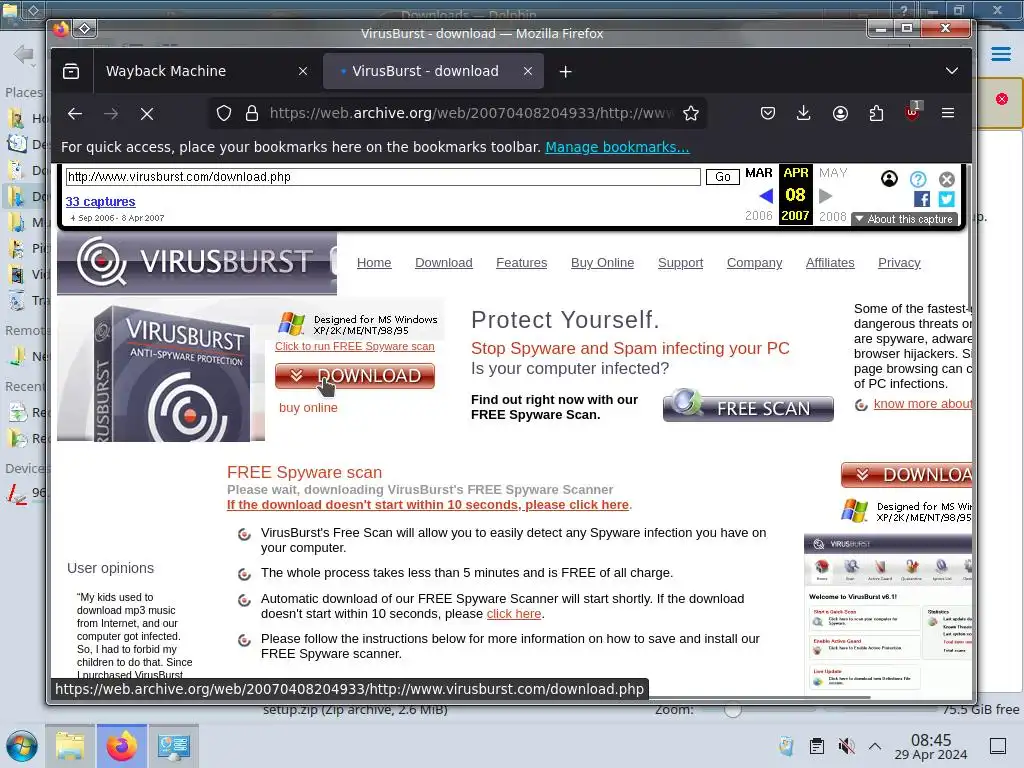The width and height of the screenshot is (1024, 768).
Task: Open the Download nav link
Action: click(x=444, y=263)
